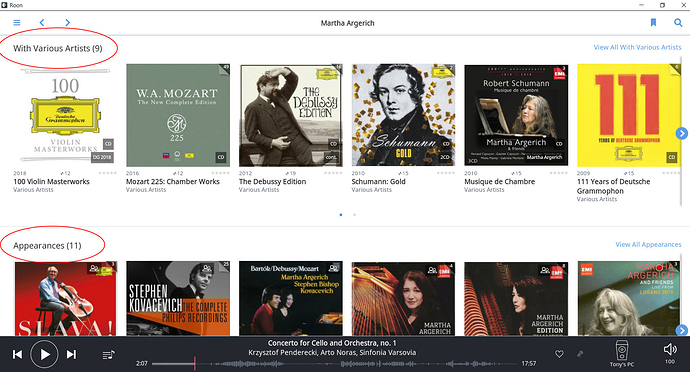Open the Slava! album cover
Screen dimensions: 690x372
(65, 298)
